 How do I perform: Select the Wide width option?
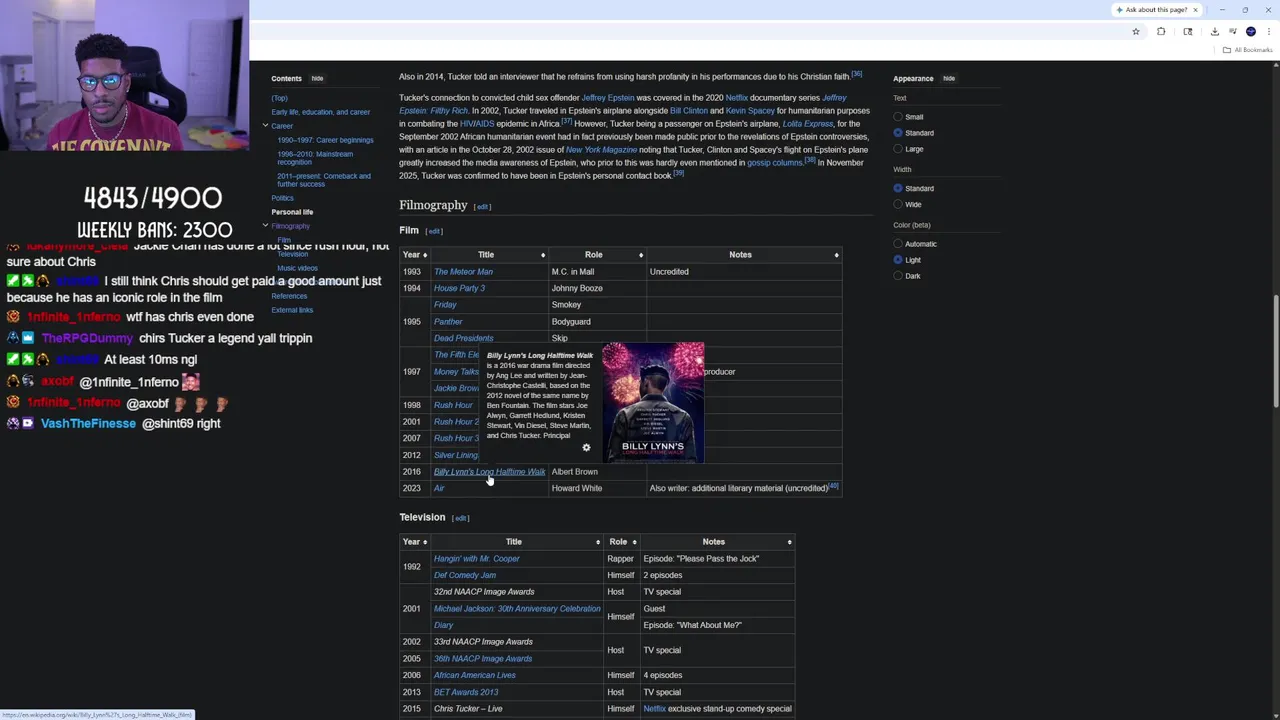[898, 204]
